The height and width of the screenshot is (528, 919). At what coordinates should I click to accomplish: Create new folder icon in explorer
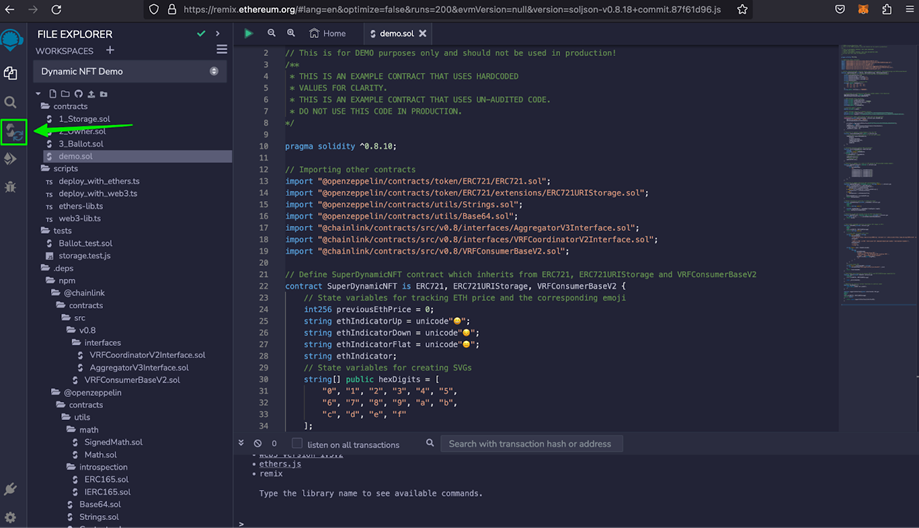point(65,94)
